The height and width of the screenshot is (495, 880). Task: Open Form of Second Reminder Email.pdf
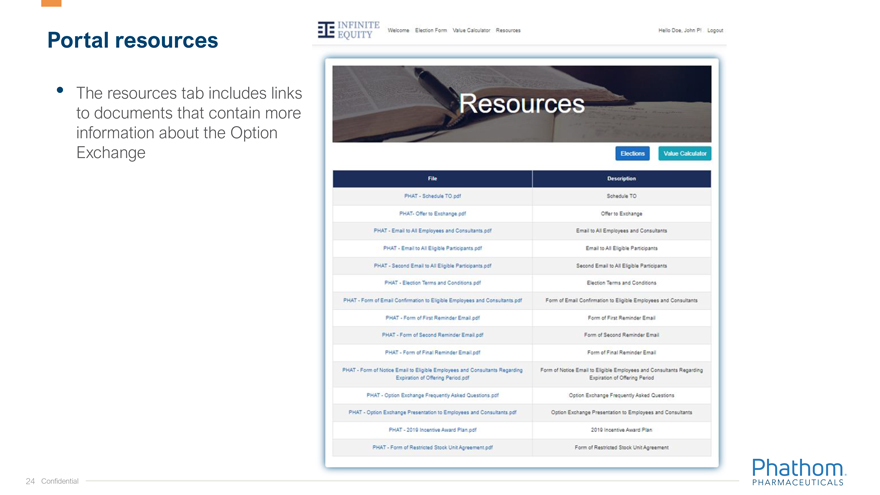[432, 335]
